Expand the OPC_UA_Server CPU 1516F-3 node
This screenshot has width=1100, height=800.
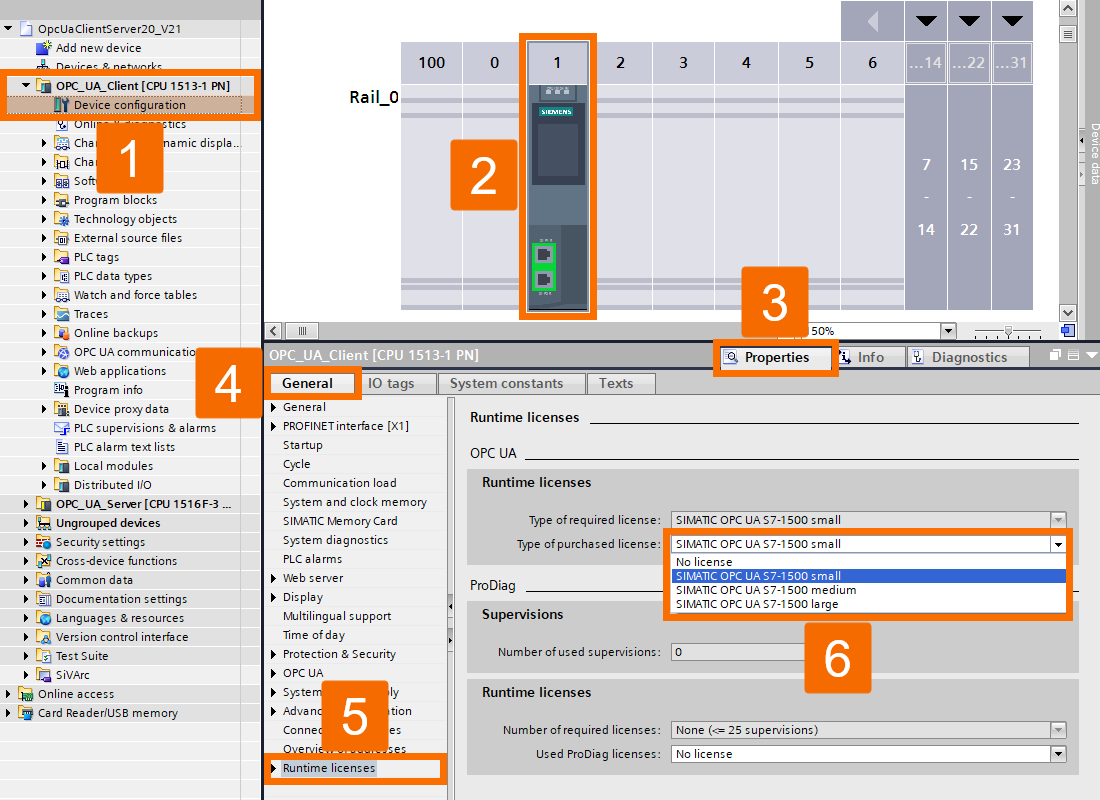pos(26,504)
